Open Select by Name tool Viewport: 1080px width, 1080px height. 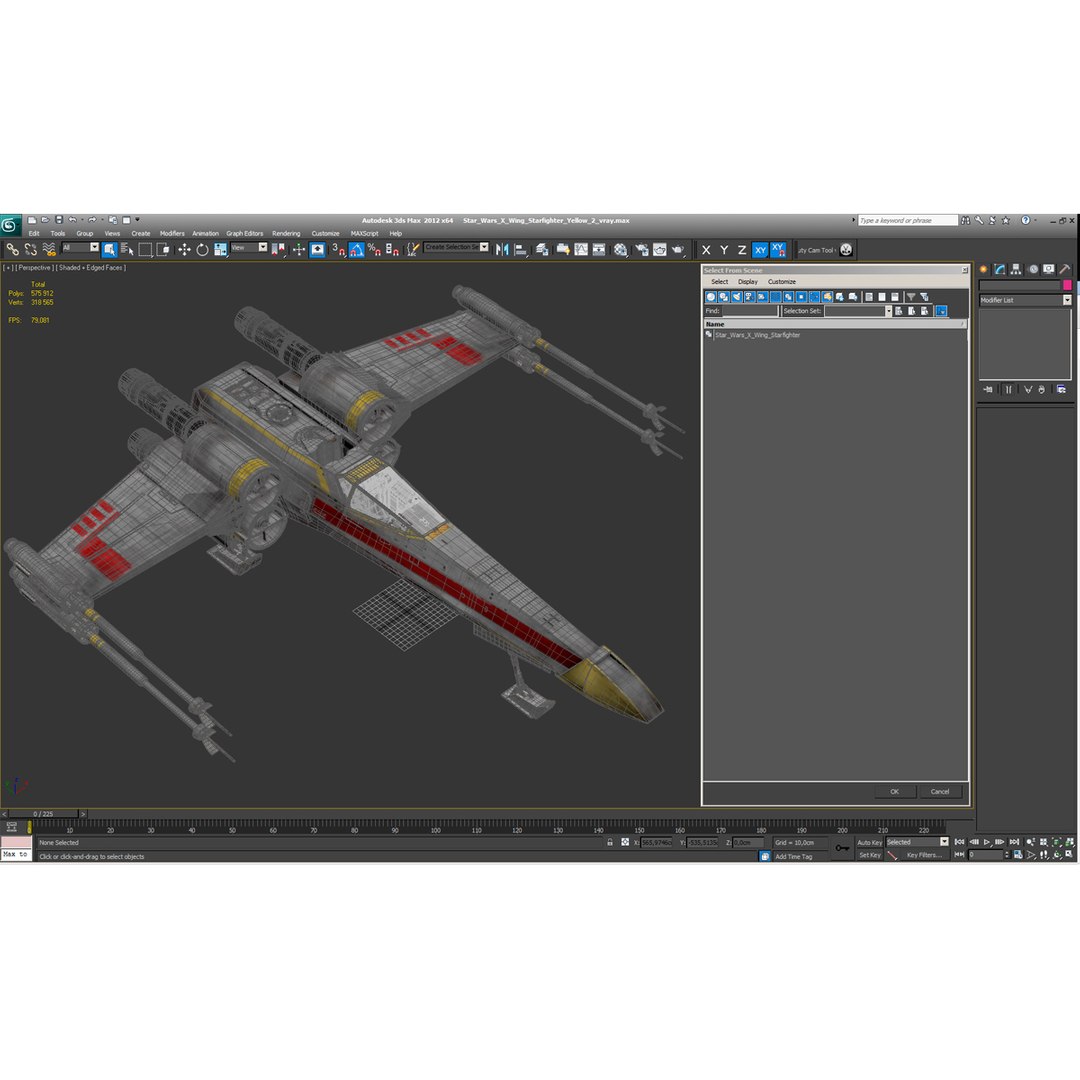pyautogui.click(x=127, y=249)
